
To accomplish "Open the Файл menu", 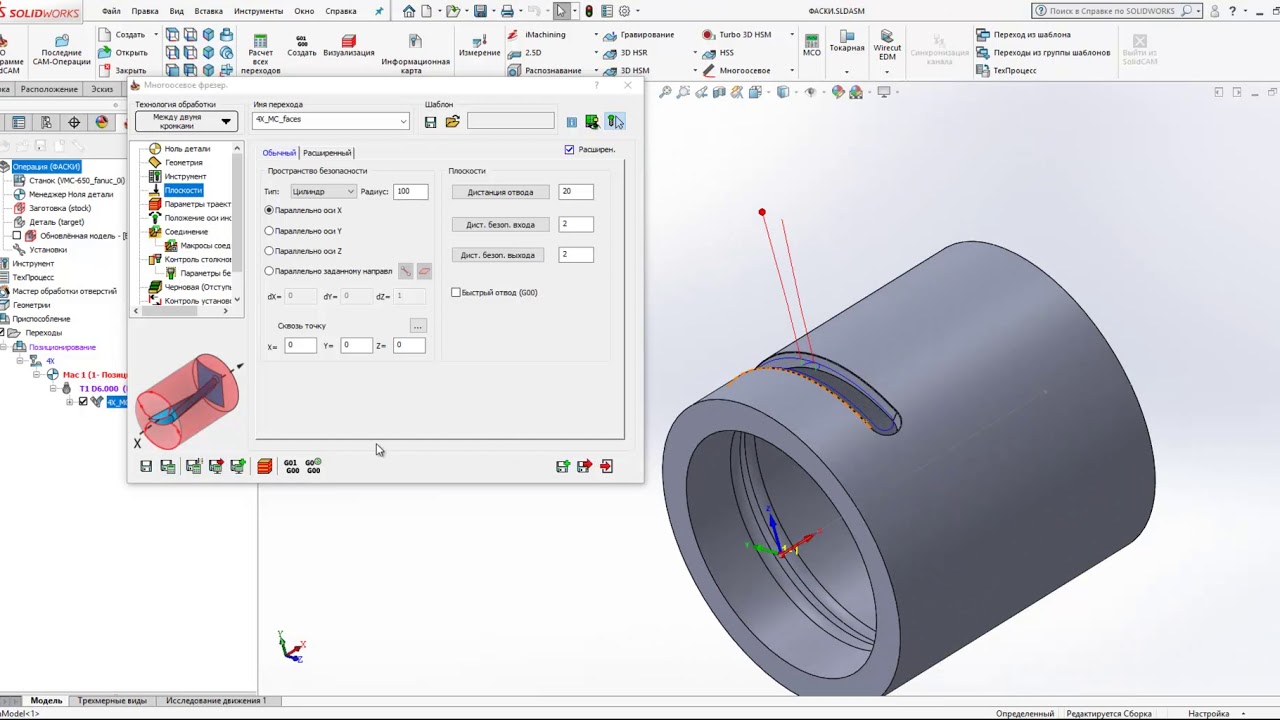I will pyautogui.click(x=111, y=11).
